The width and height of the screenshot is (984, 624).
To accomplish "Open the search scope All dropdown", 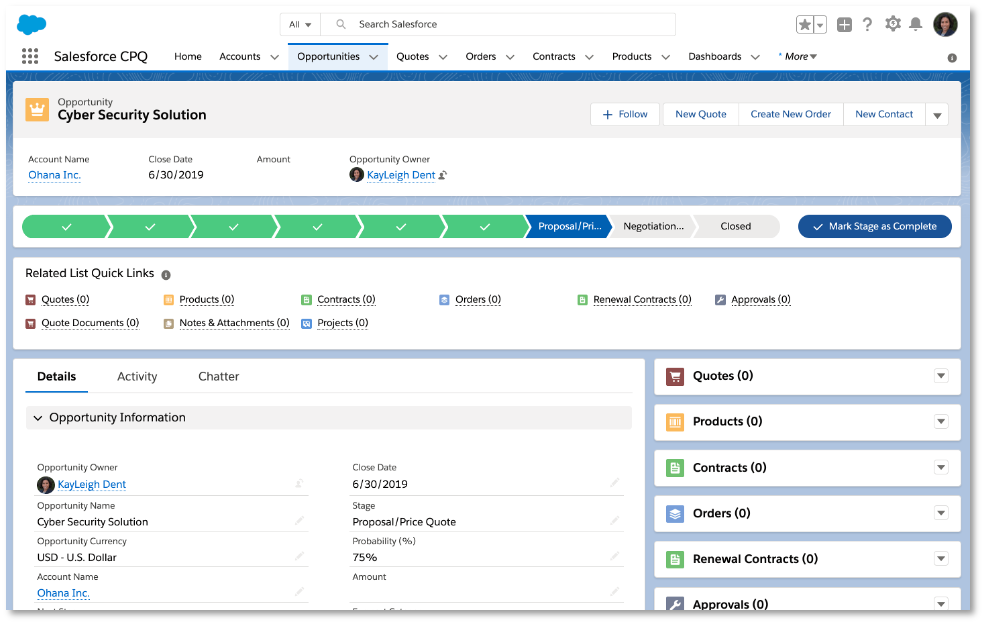I will 300,24.
